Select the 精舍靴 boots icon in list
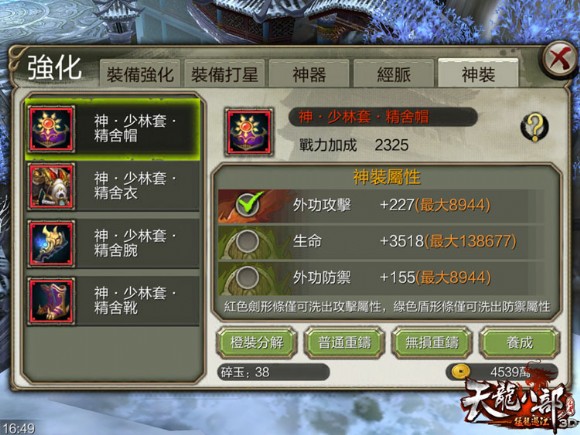The image size is (580, 435). point(52,301)
